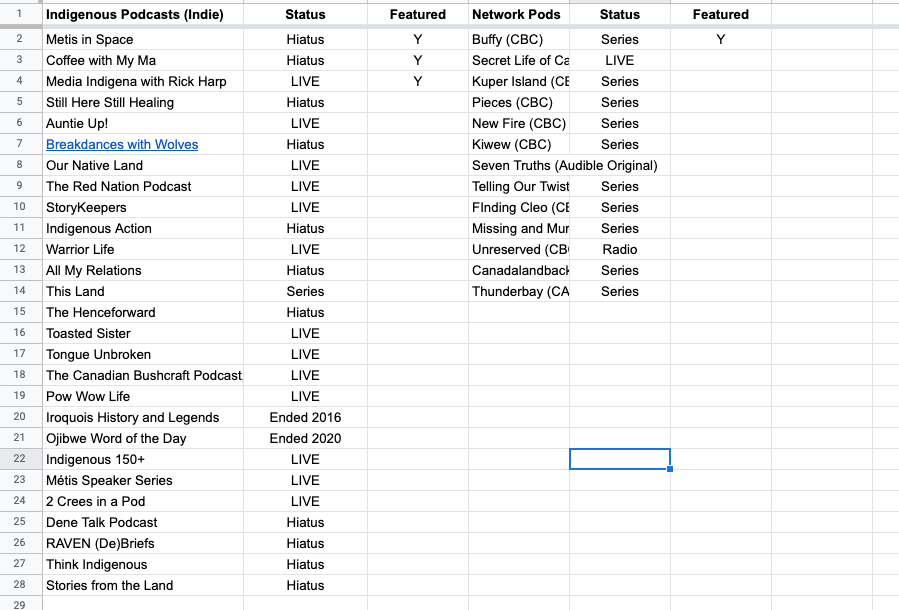Select the cell 'Pieces (CBC)'

[x=519, y=103]
